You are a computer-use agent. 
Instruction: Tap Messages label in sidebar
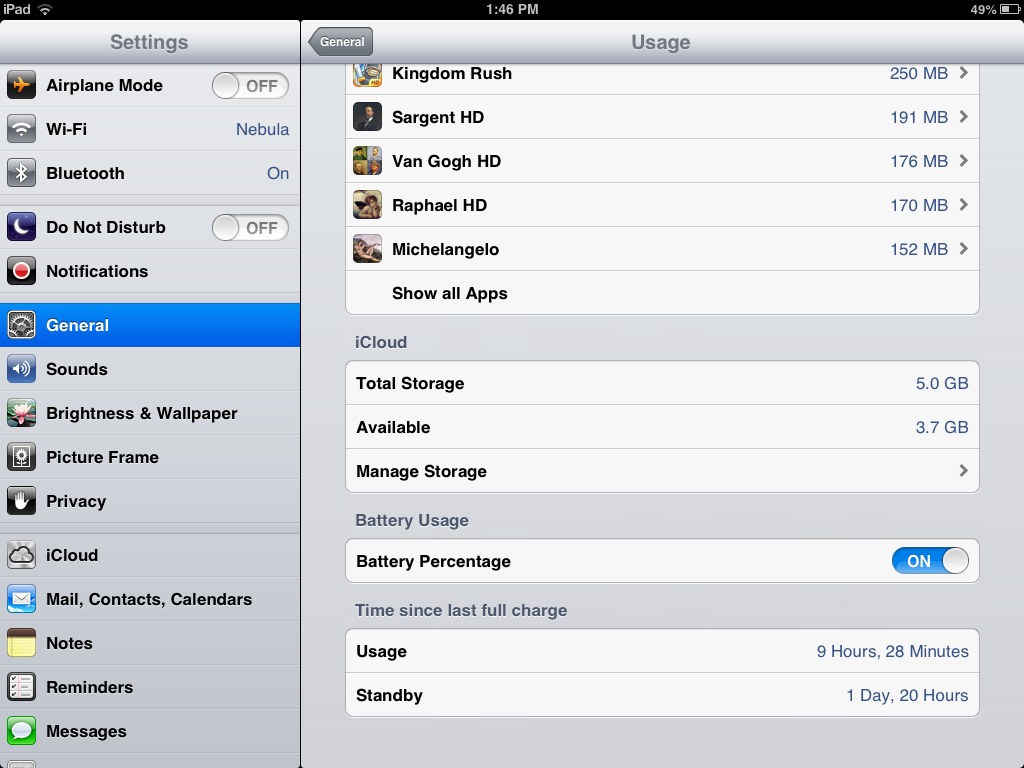pyautogui.click(x=86, y=731)
